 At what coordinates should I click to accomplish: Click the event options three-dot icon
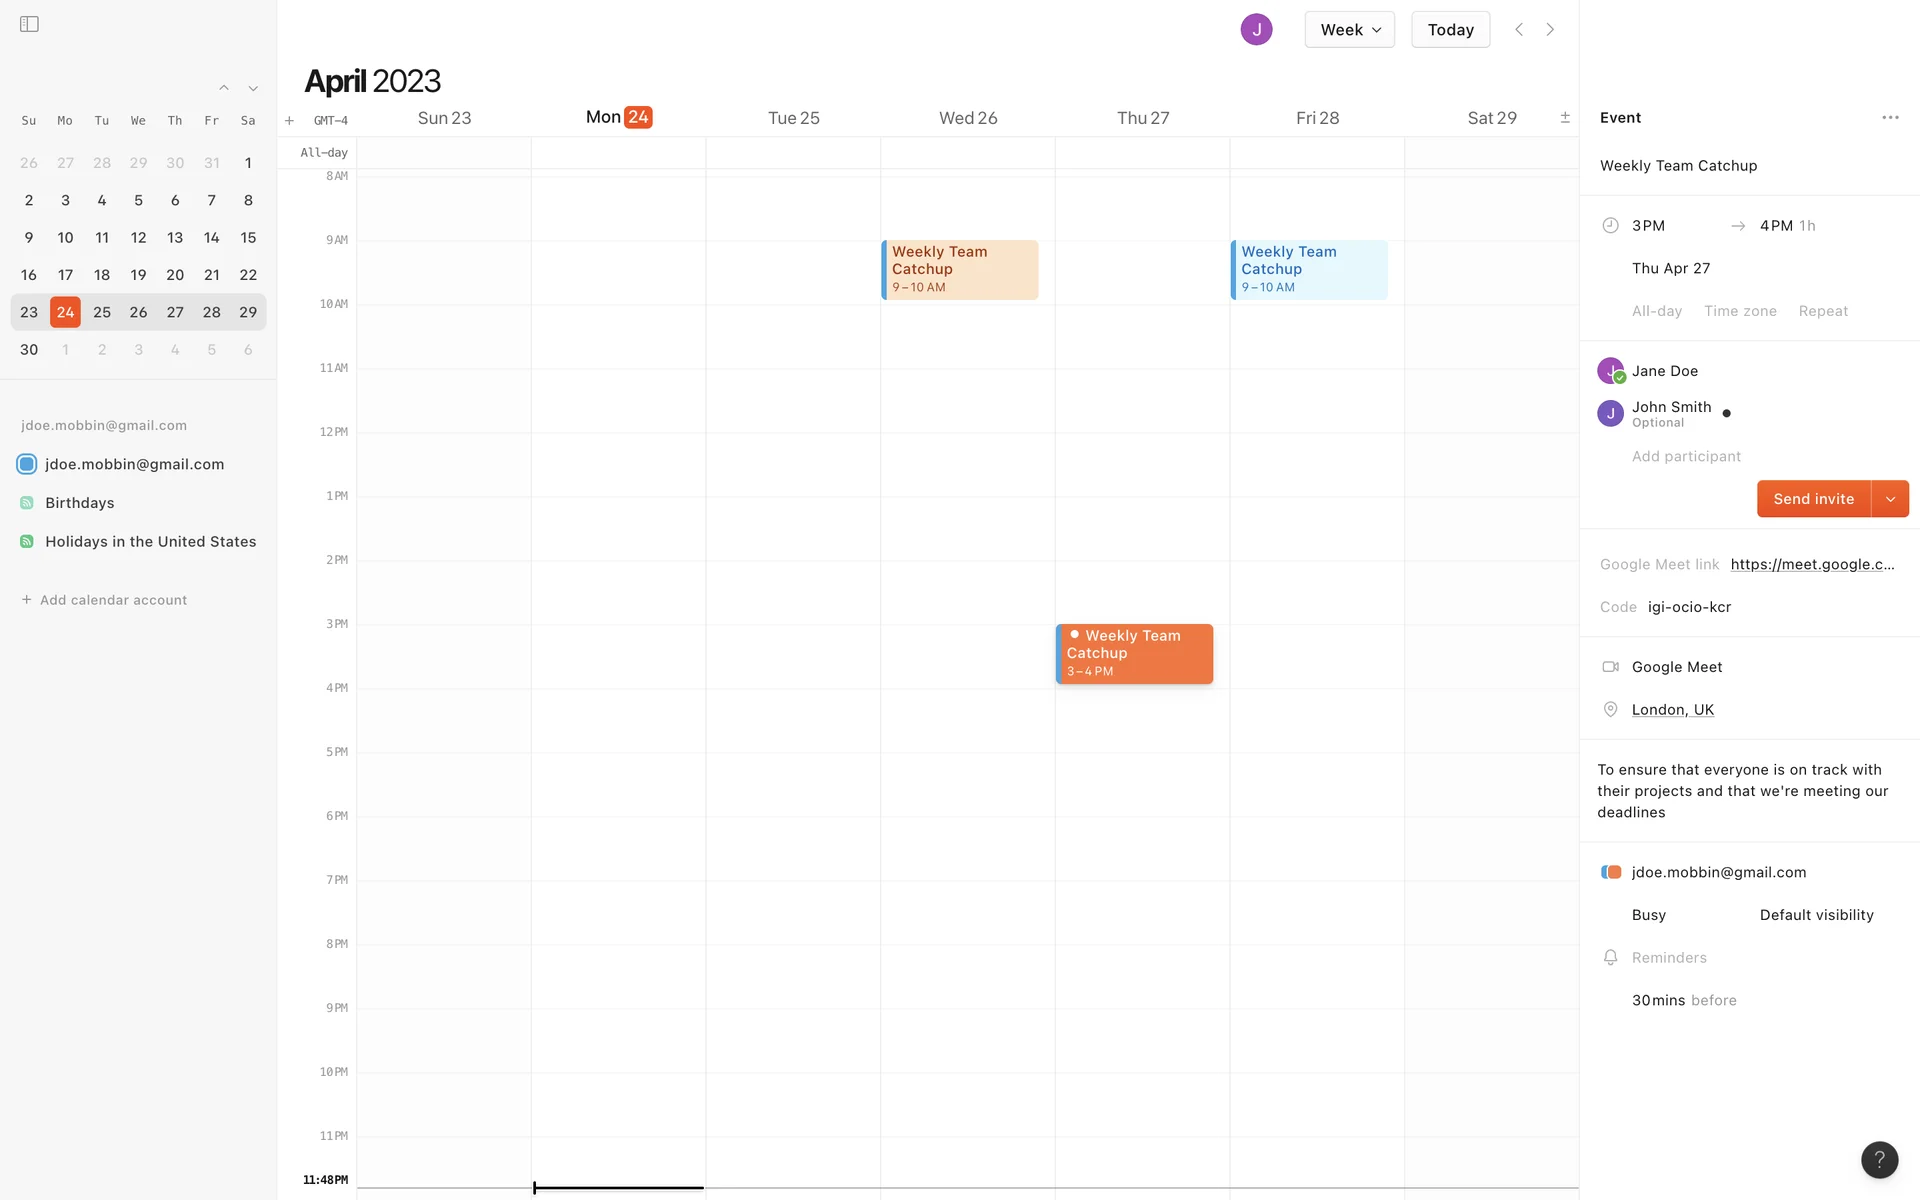pos(1889,118)
